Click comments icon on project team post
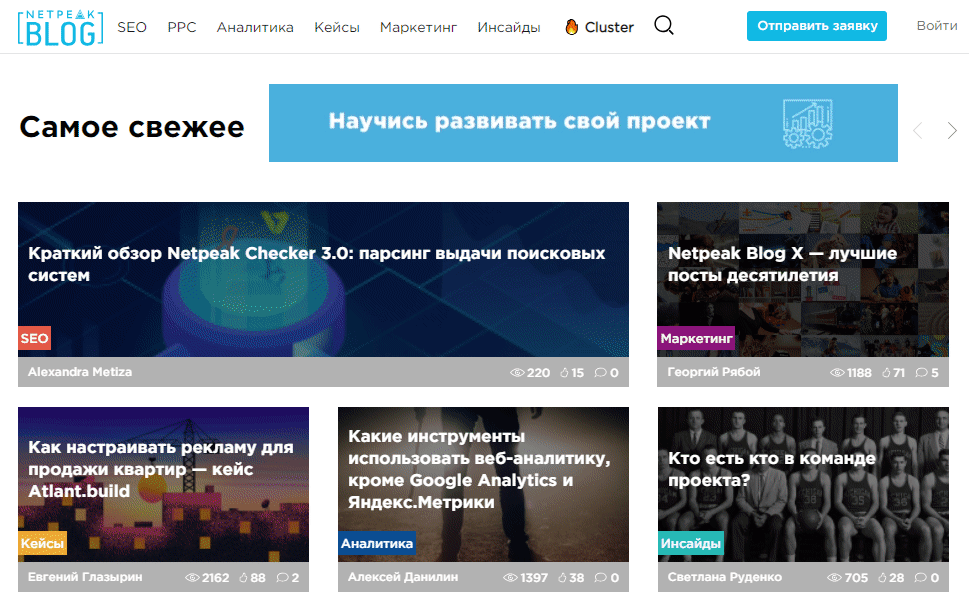Viewport: 969px width, 599px height. tap(921, 577)
